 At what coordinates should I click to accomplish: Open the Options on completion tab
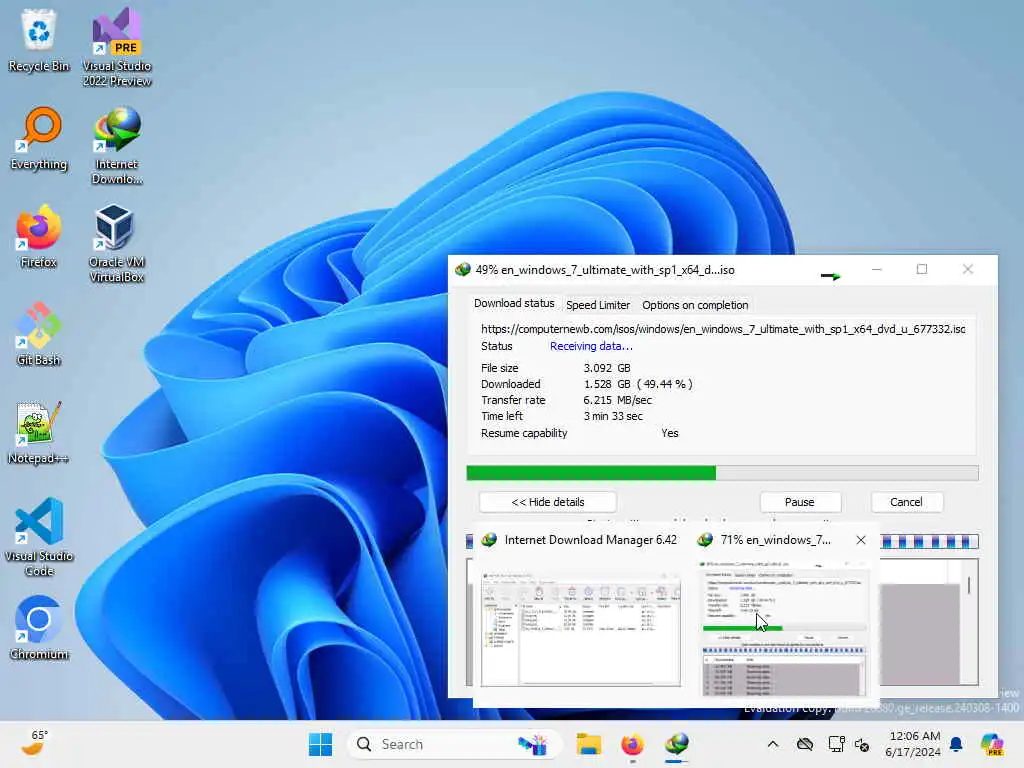(695, 305)
